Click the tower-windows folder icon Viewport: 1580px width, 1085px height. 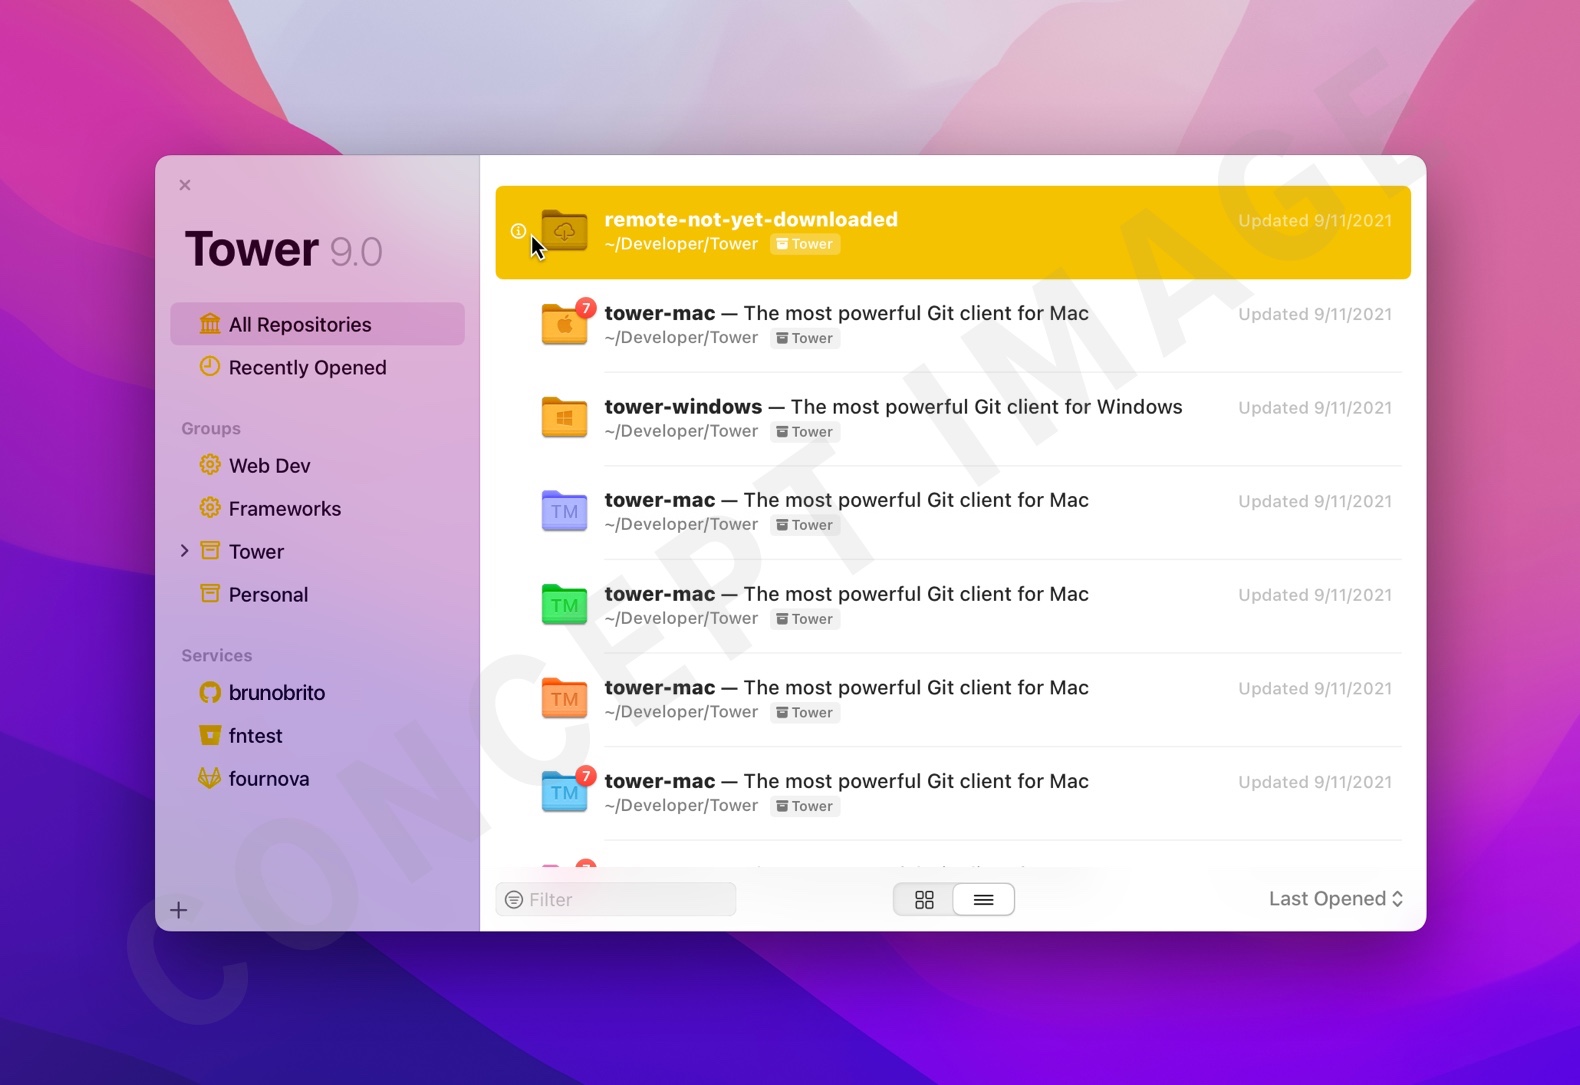(x=564, y=418)
